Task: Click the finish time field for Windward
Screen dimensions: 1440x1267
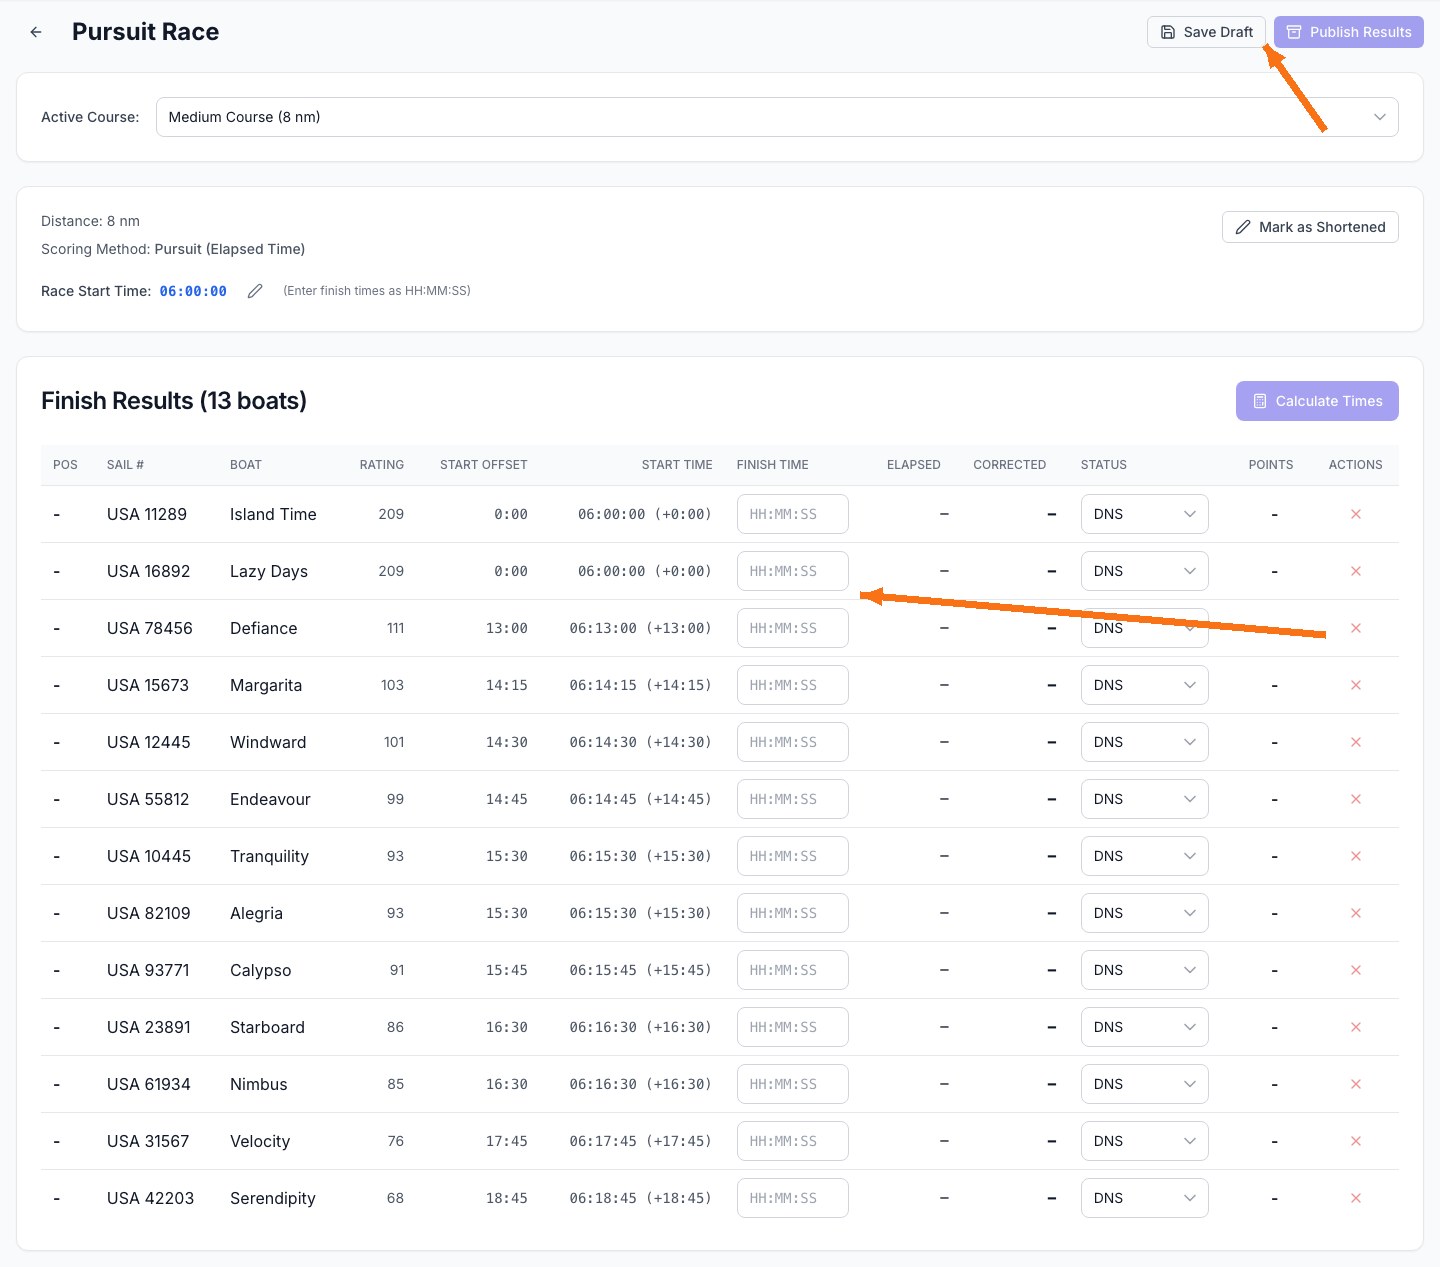Action: coord(792,742)
